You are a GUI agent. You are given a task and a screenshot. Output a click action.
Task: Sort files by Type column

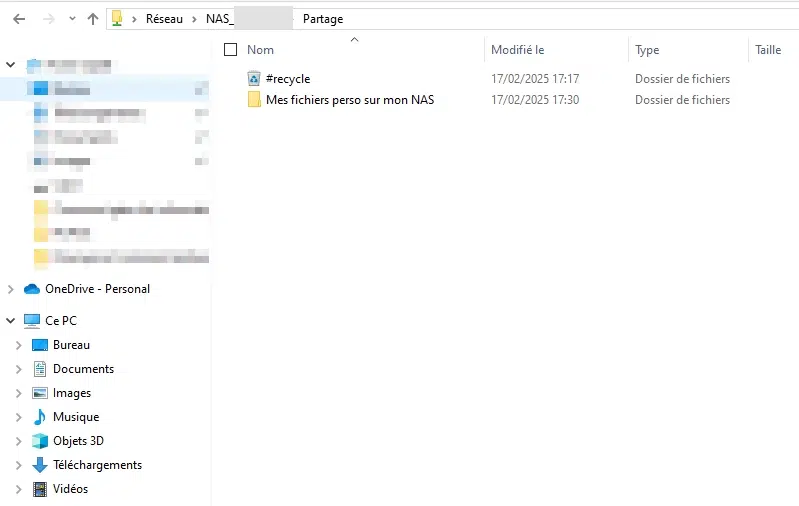point(647,50)
